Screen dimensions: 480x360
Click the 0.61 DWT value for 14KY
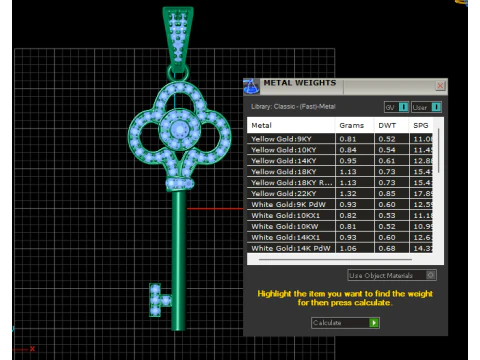(x=387, y=161)
